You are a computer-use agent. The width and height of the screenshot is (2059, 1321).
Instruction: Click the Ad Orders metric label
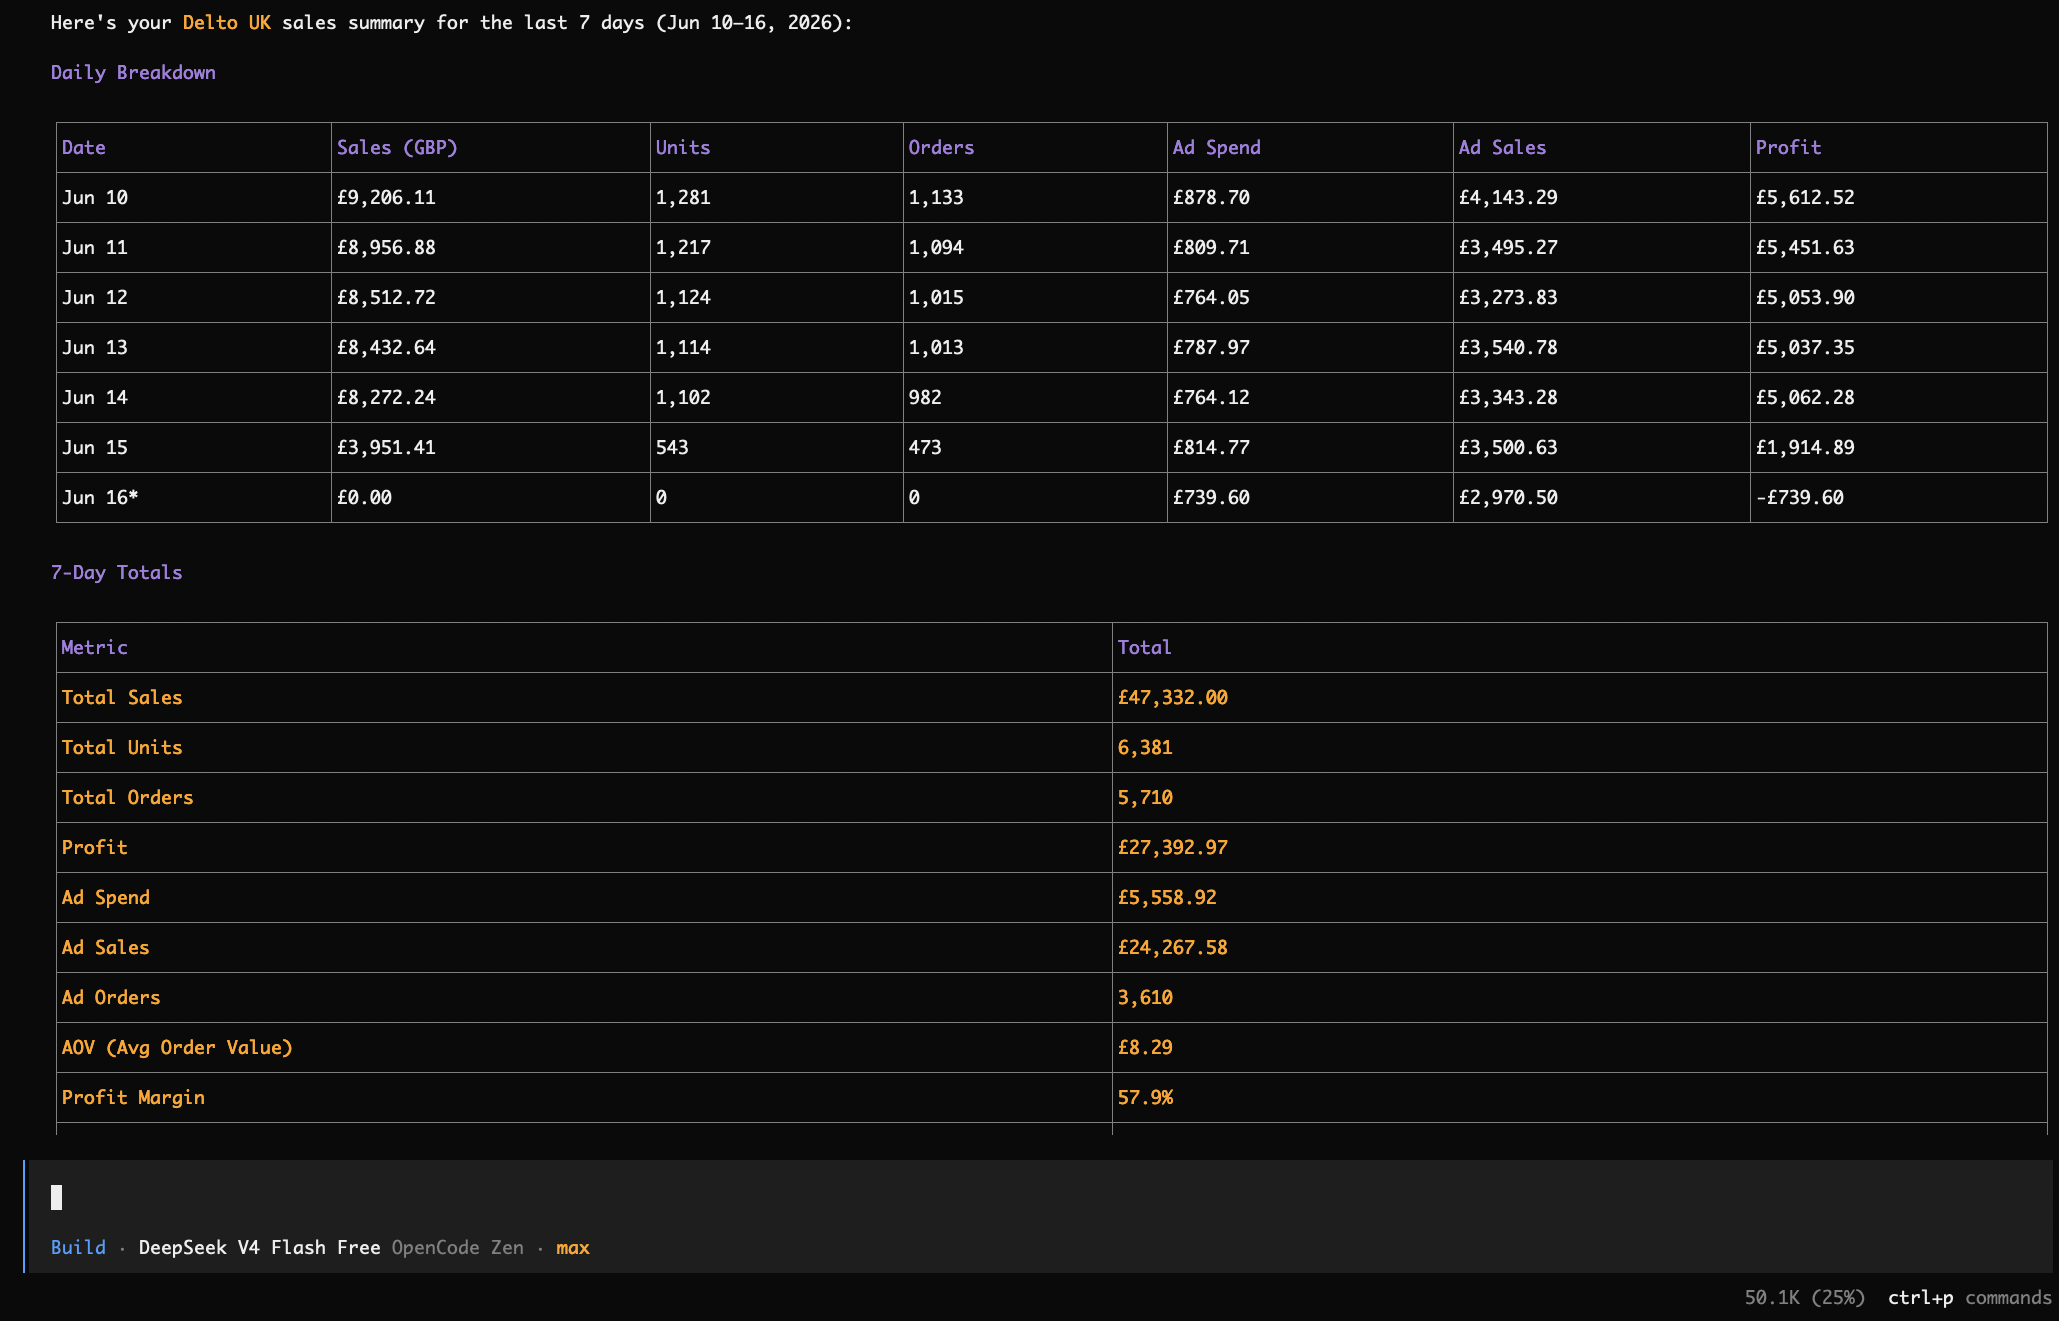point(111,997)
